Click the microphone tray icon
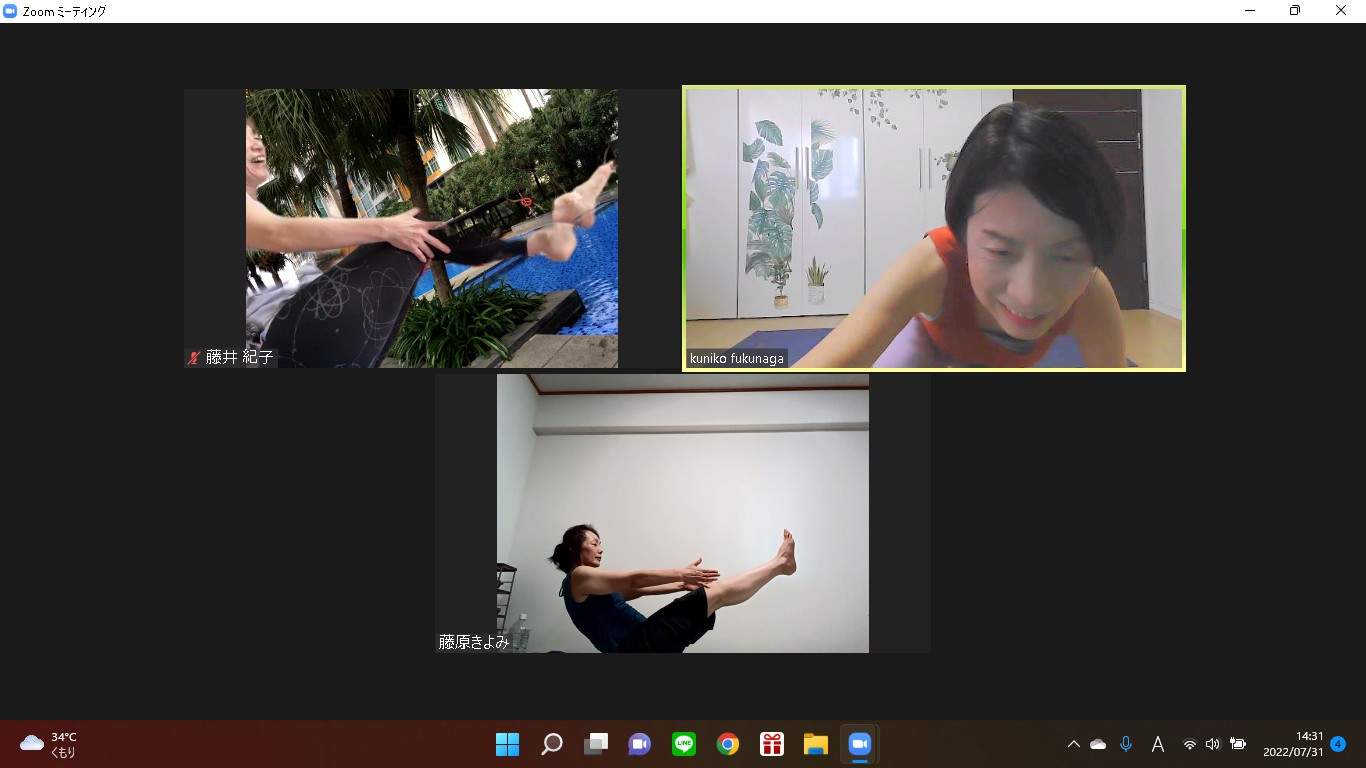The height and width of the screenshot is (768, 1366). coord(1126,744)
